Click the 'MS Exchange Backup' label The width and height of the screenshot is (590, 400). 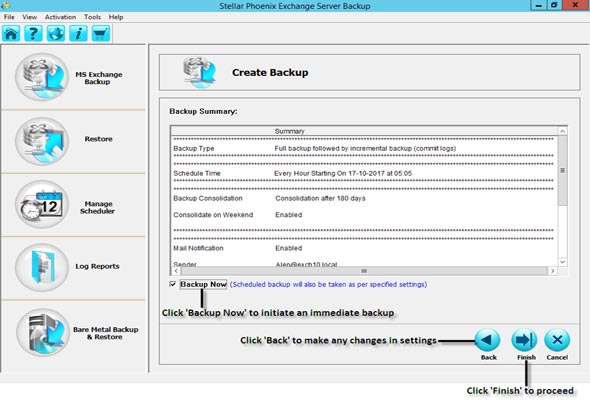point(99,78)
